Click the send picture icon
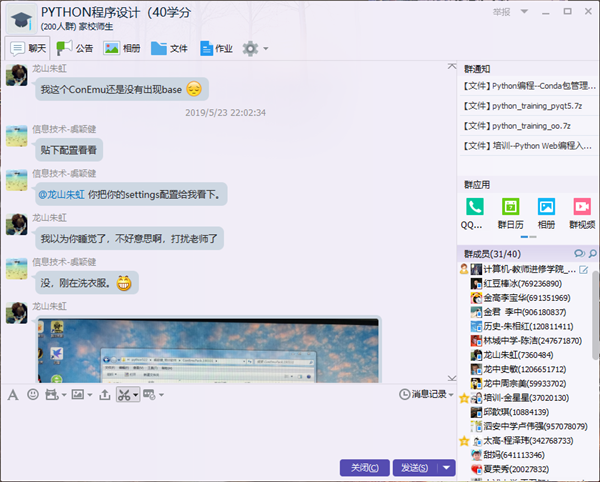Image resolution: width=600 pixels, height=482 pixels. pyautogui.click(x=78, y=394)
